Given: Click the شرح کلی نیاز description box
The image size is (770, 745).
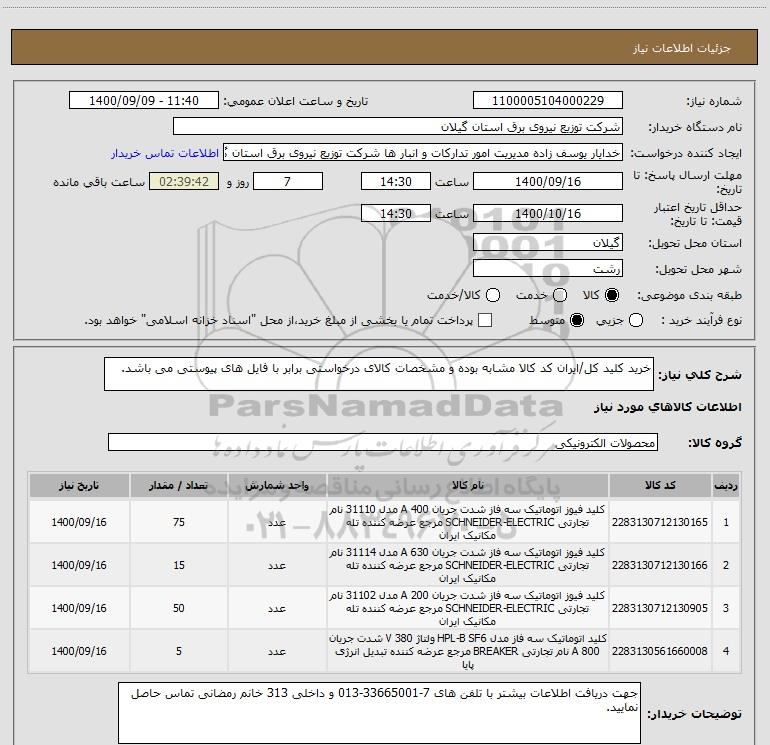Looking at the screenshot, I should pyautogui.click(x=379, y=374).
